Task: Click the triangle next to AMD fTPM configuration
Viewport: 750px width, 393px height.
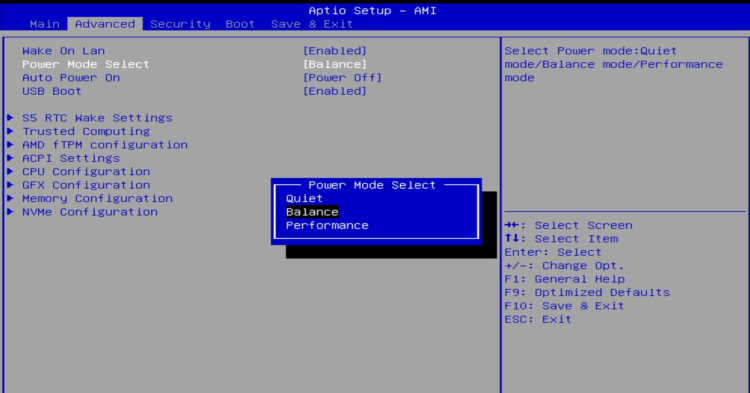Action: (x=10, y=144)
